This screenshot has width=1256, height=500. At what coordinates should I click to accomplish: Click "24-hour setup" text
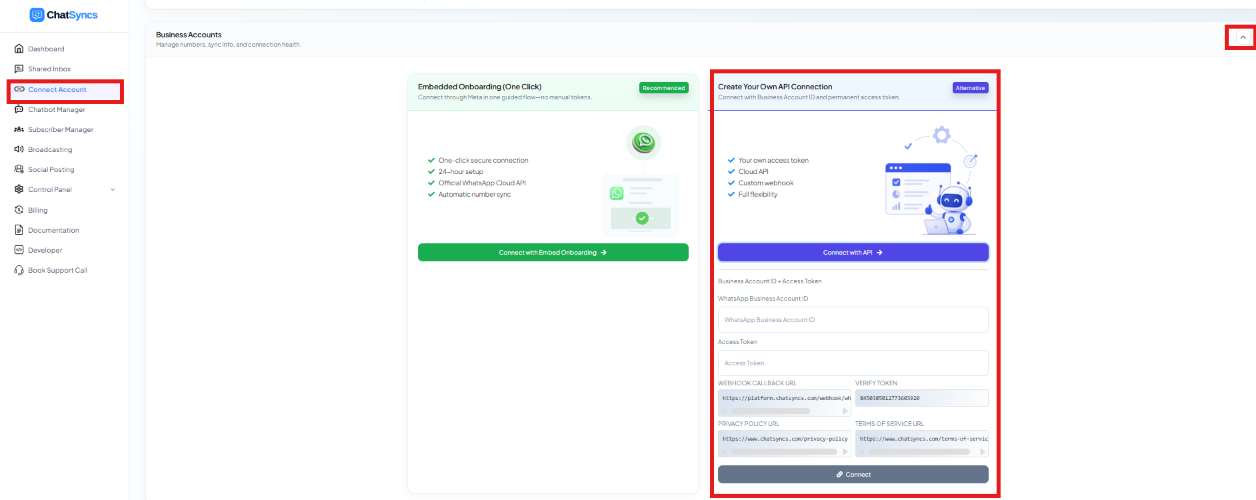click(461, 171)
